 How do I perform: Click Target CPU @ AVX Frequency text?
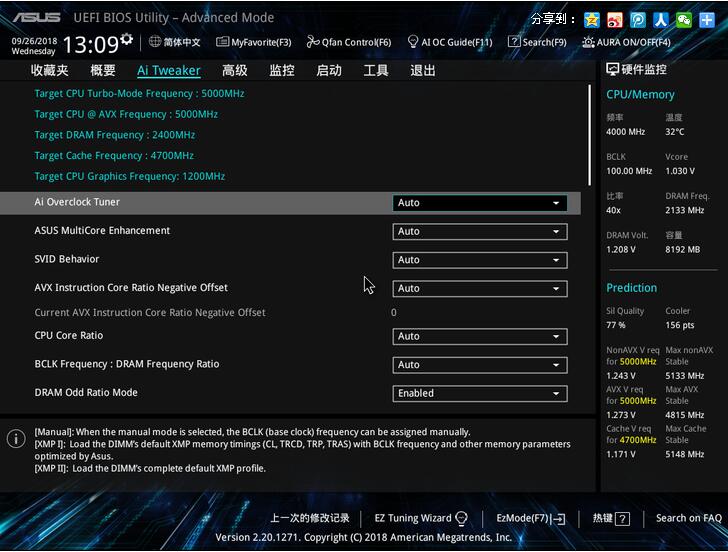pos(126,114)
